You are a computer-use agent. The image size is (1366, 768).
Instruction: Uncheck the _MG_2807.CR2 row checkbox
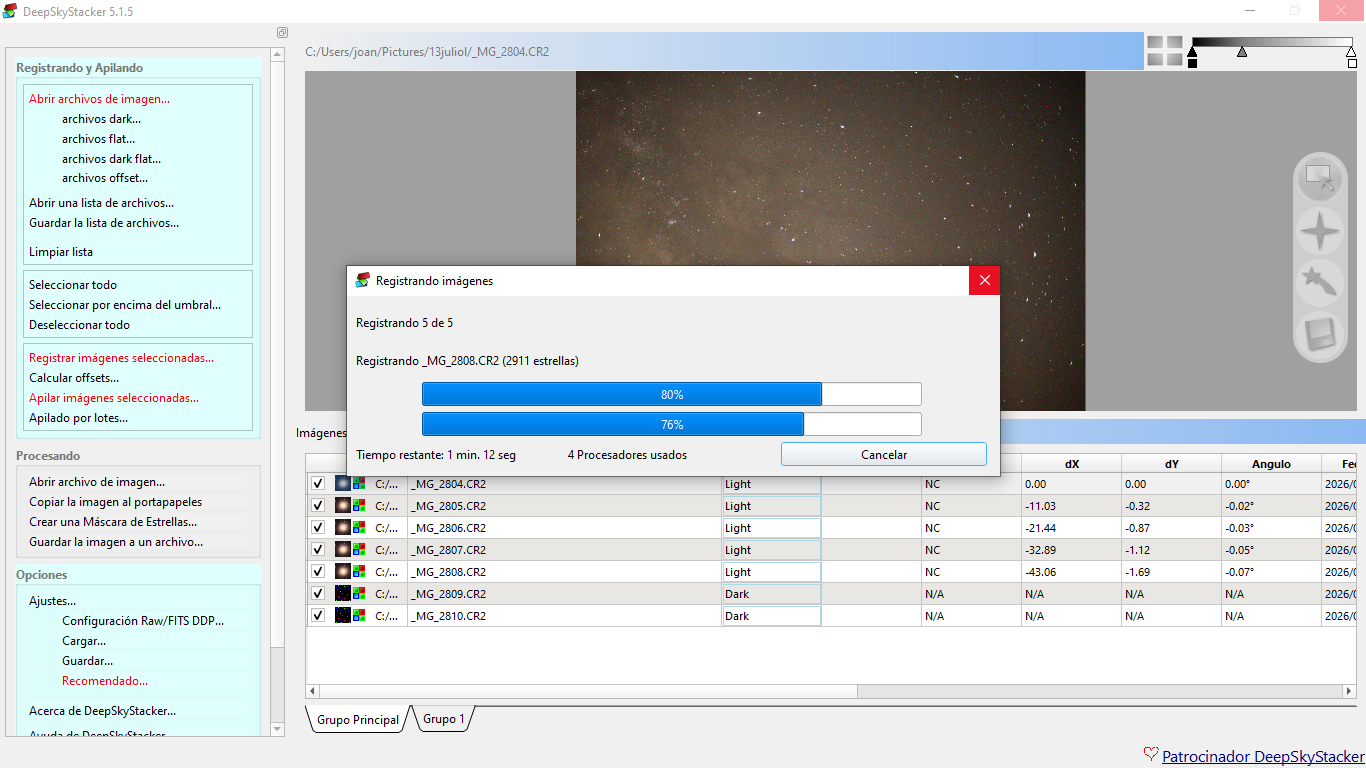tap(318, 550)
